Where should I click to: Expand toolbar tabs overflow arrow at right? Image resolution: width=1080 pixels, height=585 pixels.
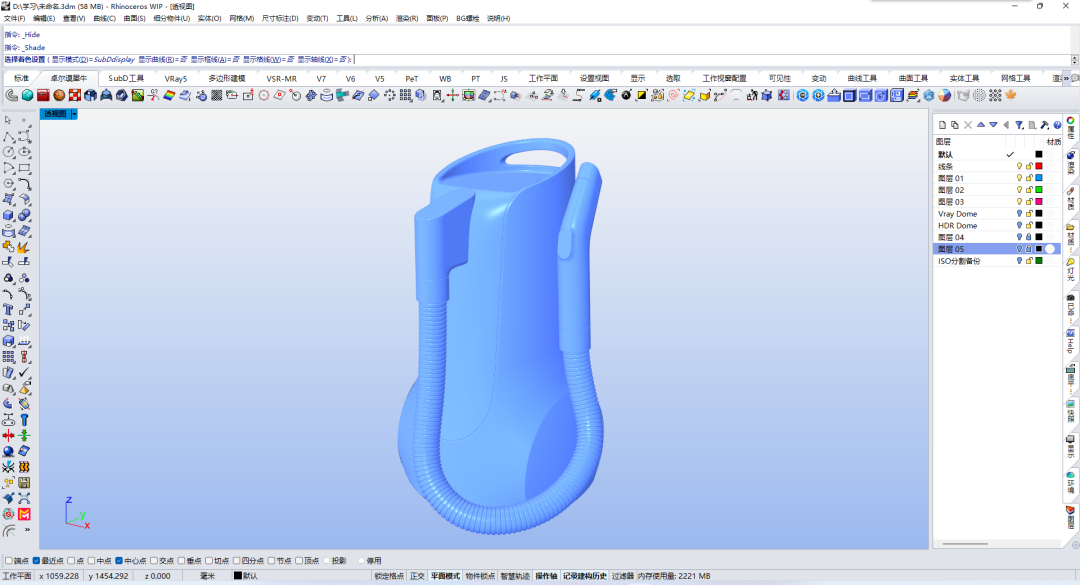click(1067, 79)
